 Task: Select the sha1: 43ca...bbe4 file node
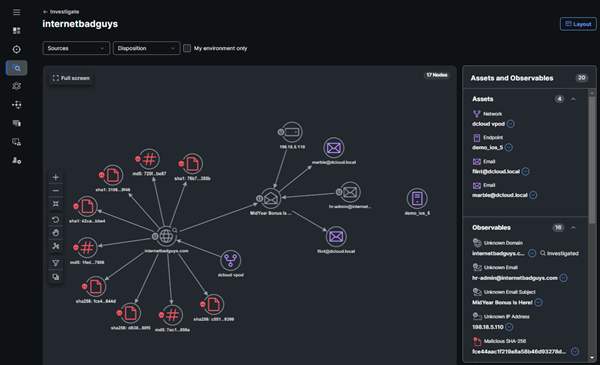(87, 207)
